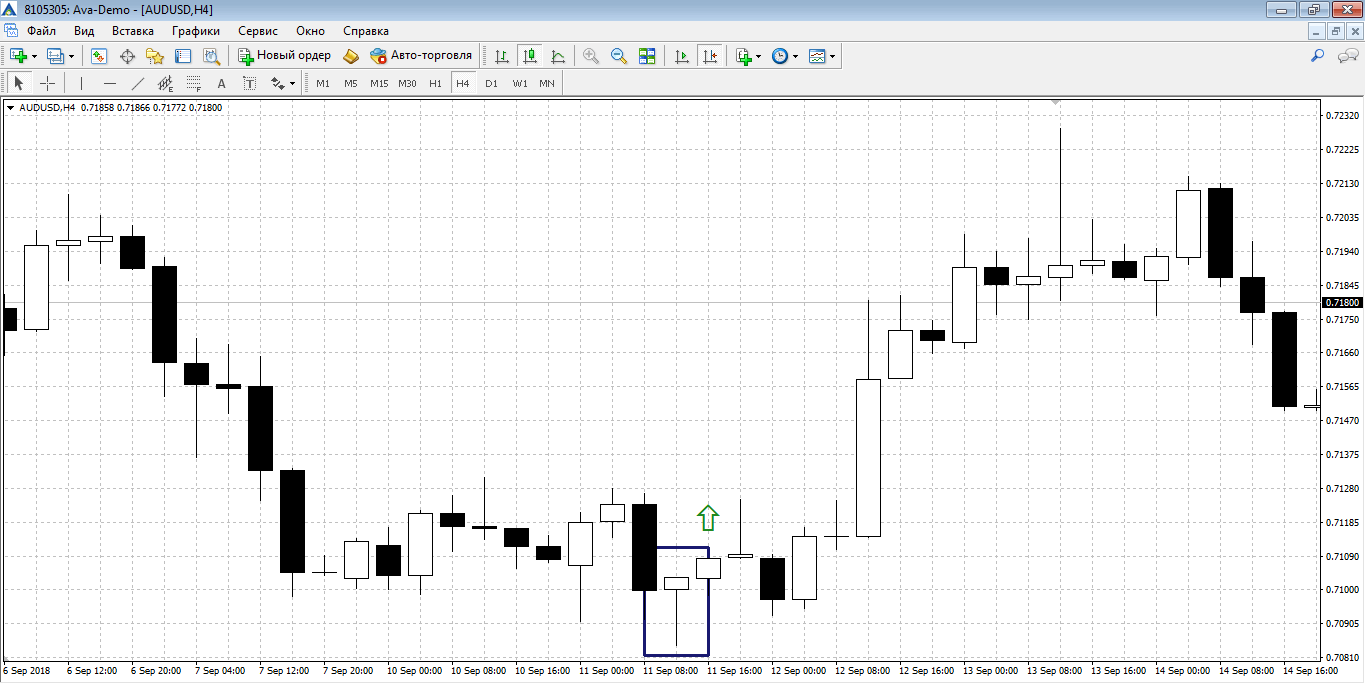Expand the new chart dropdown arrow

[x=34, y=56]
